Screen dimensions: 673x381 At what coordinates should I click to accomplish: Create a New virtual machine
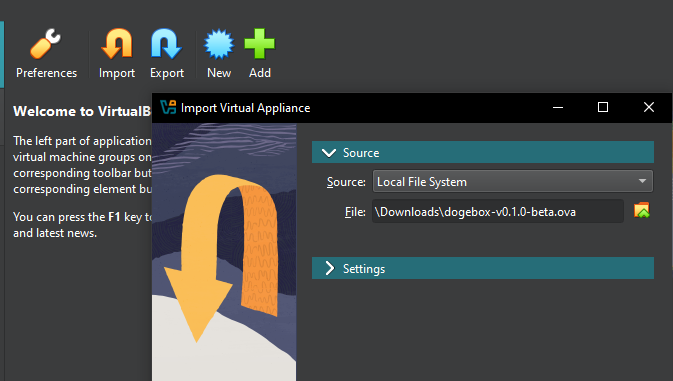point(219,54)
